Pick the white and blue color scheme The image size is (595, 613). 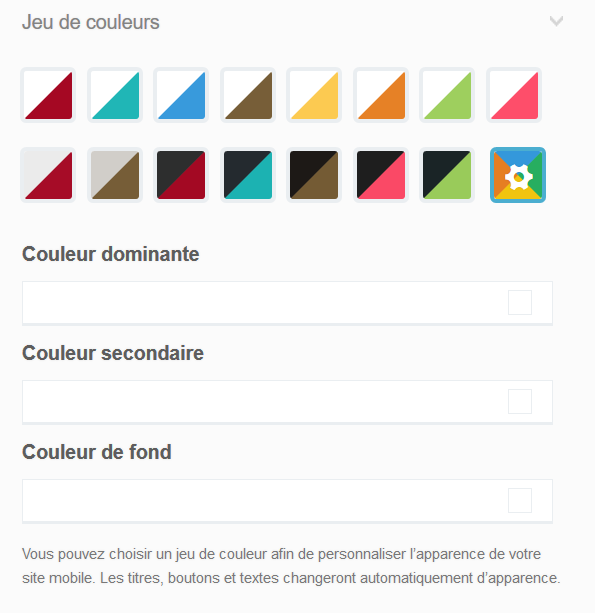coord(181,95)
